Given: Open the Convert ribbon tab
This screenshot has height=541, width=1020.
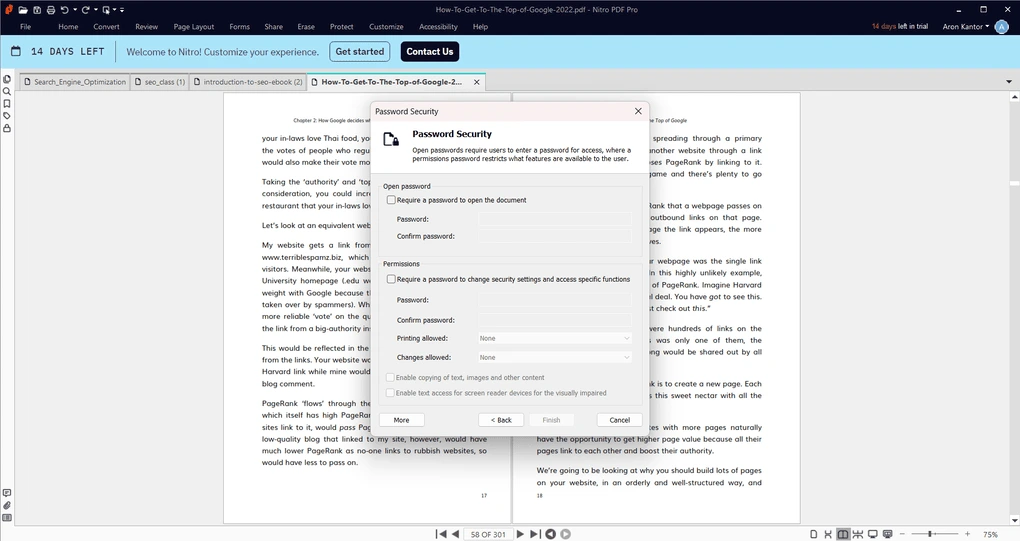Looking at the screenshot, I should pos(106,27).
